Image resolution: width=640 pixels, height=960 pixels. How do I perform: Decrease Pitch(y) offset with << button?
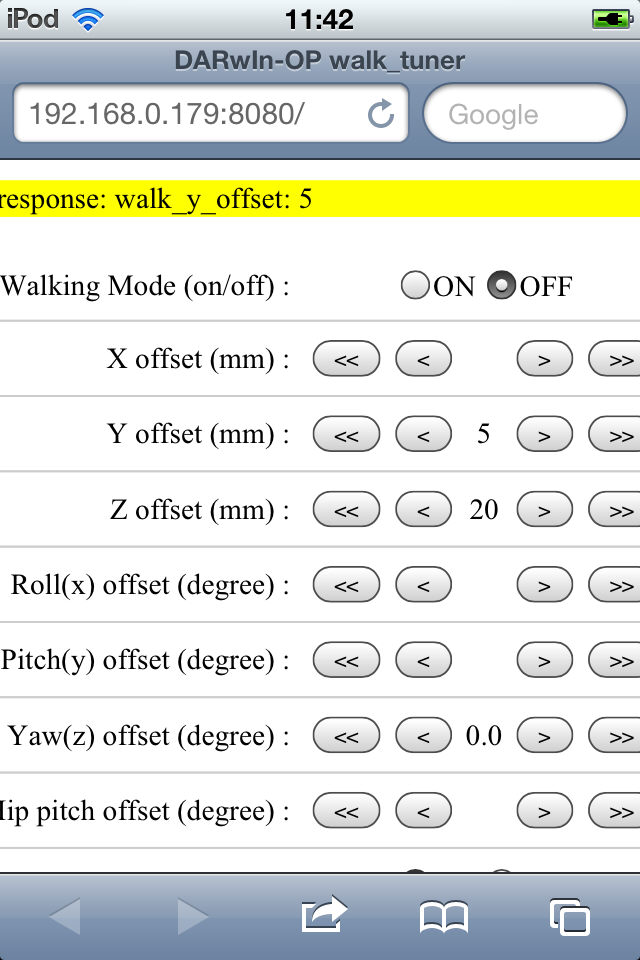click(346, 660)
